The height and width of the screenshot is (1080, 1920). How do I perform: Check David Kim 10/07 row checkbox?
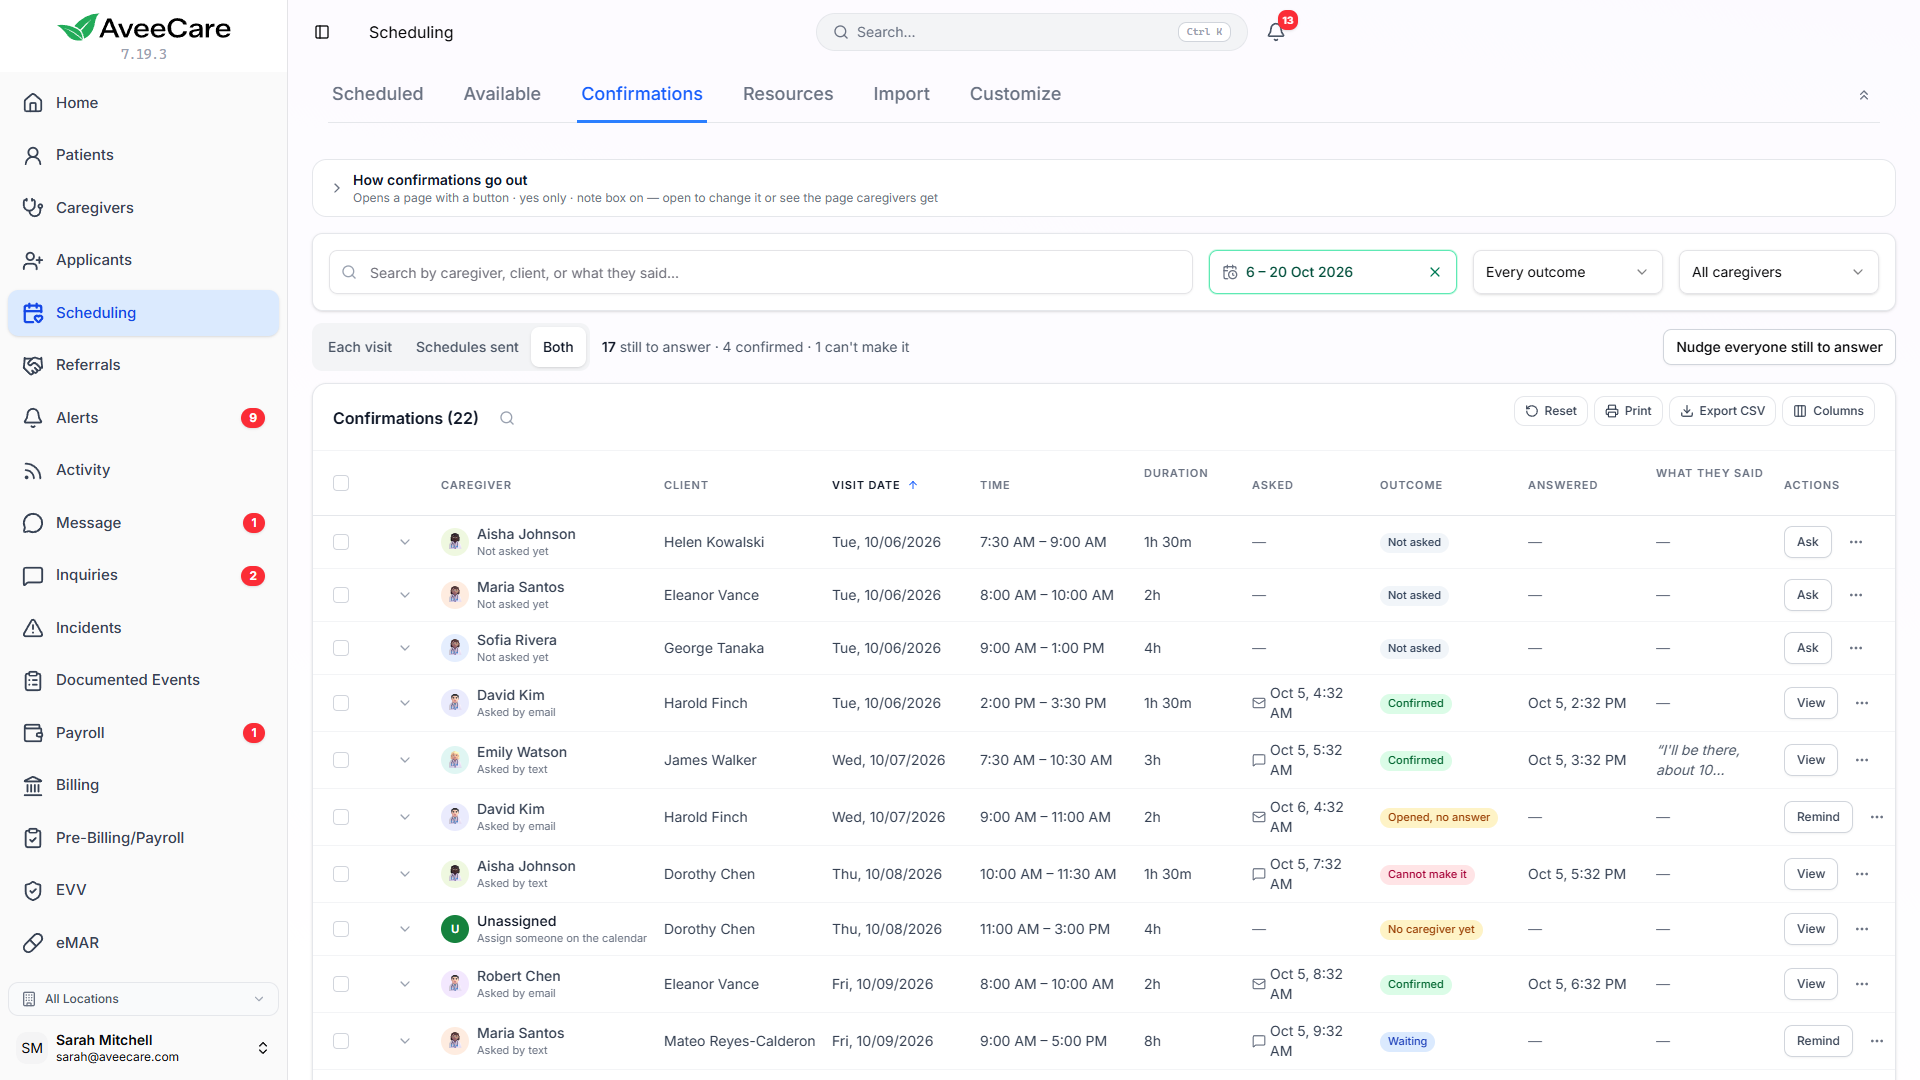click(341, 817)
